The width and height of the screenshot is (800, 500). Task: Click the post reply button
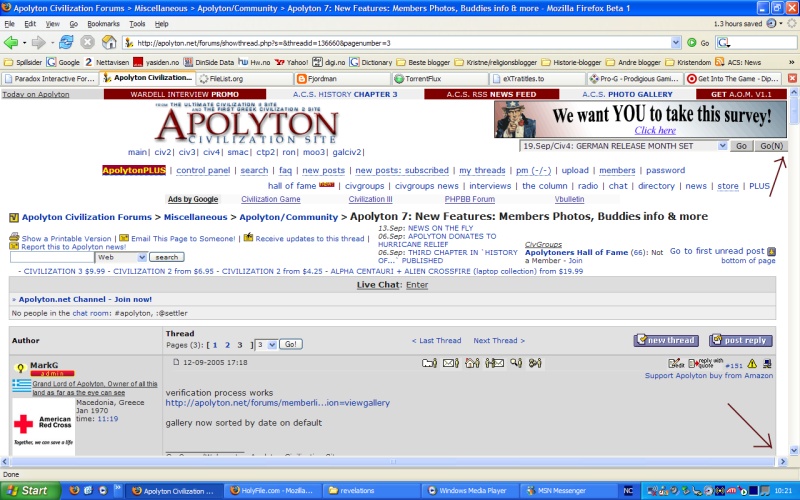741,340
